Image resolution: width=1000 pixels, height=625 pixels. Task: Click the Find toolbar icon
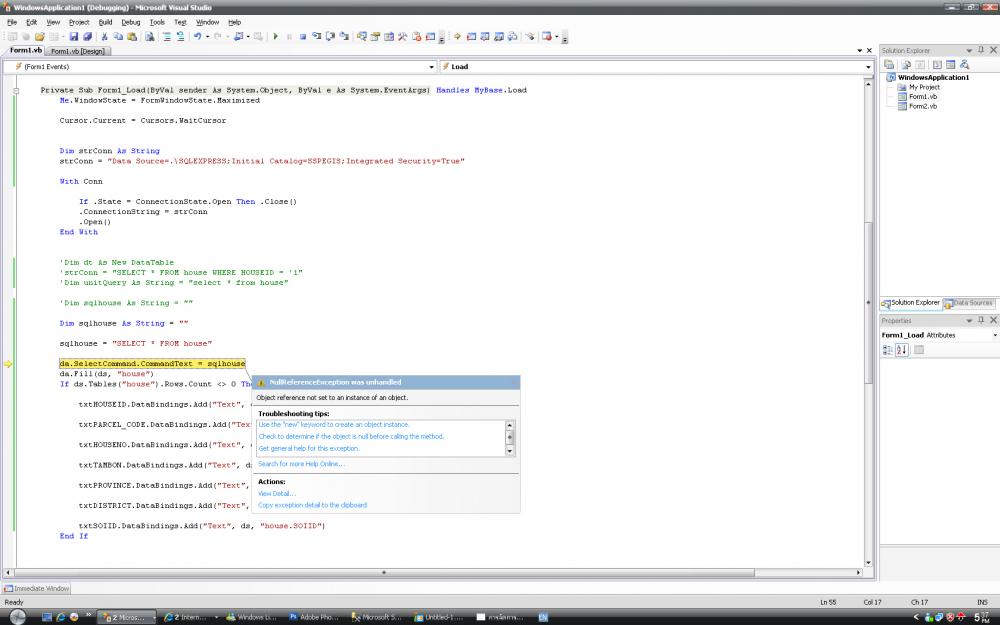pyautogui.click(x=149, y=37)
